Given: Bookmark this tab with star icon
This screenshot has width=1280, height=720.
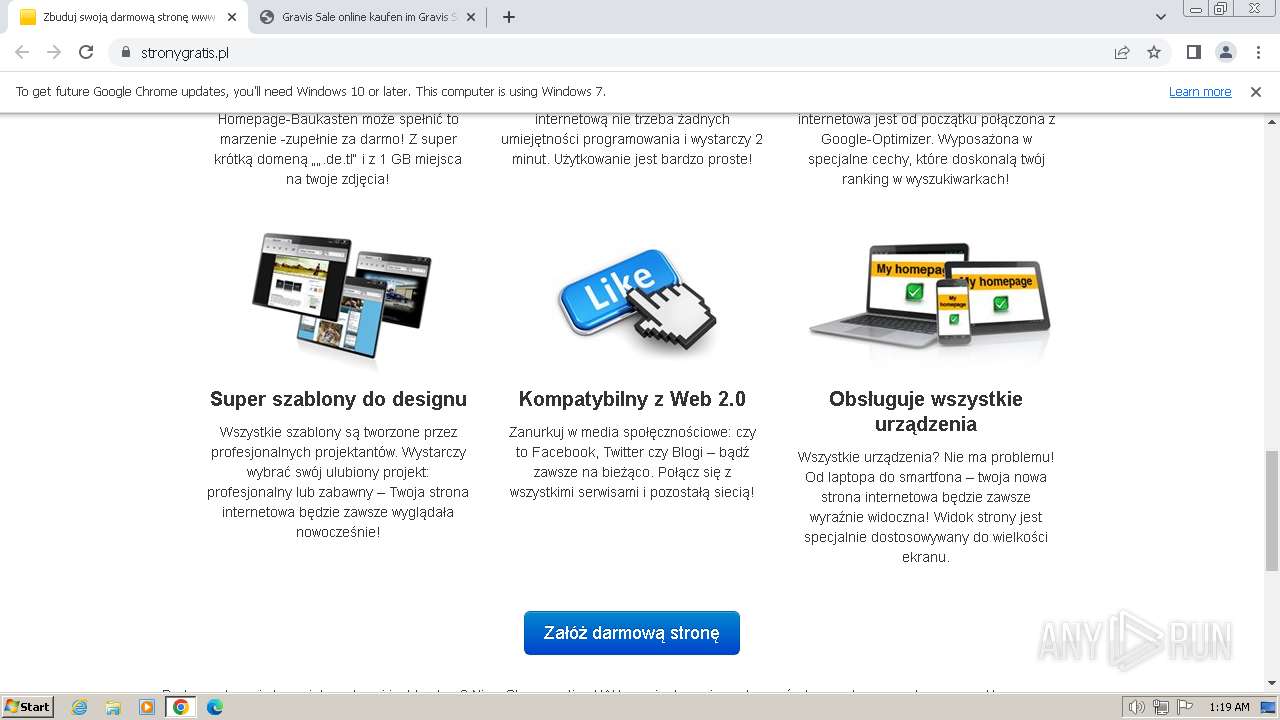Looking at the screenshot, I should pyautogui.click(x=1154, y=52).
